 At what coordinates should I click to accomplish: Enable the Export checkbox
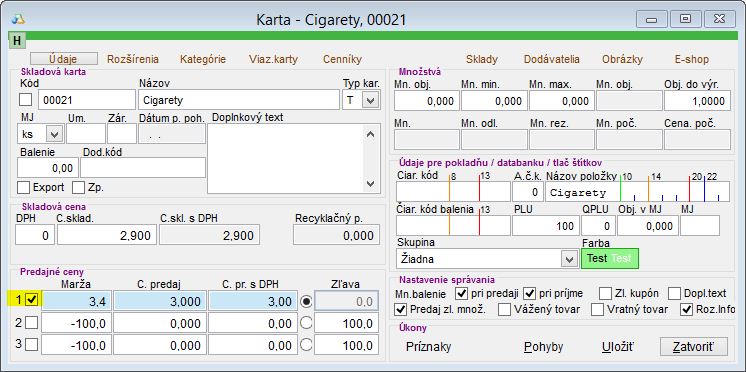click(x=23, y=187)
